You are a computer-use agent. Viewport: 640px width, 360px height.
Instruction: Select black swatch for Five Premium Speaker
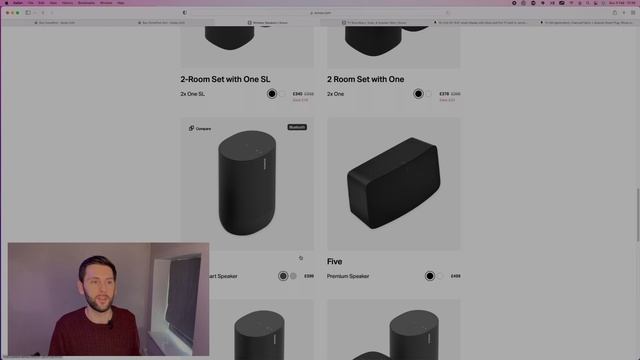click(429, 276)
